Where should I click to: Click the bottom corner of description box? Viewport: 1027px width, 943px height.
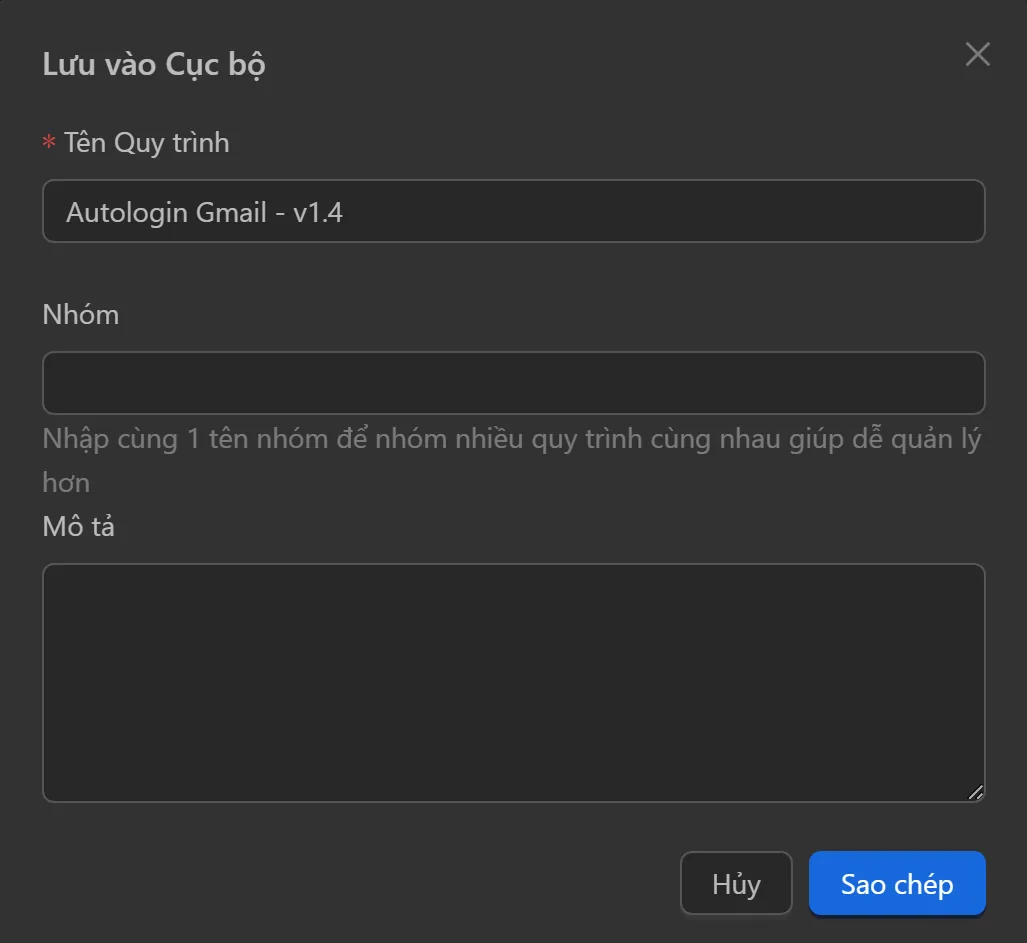coord(975,793)
